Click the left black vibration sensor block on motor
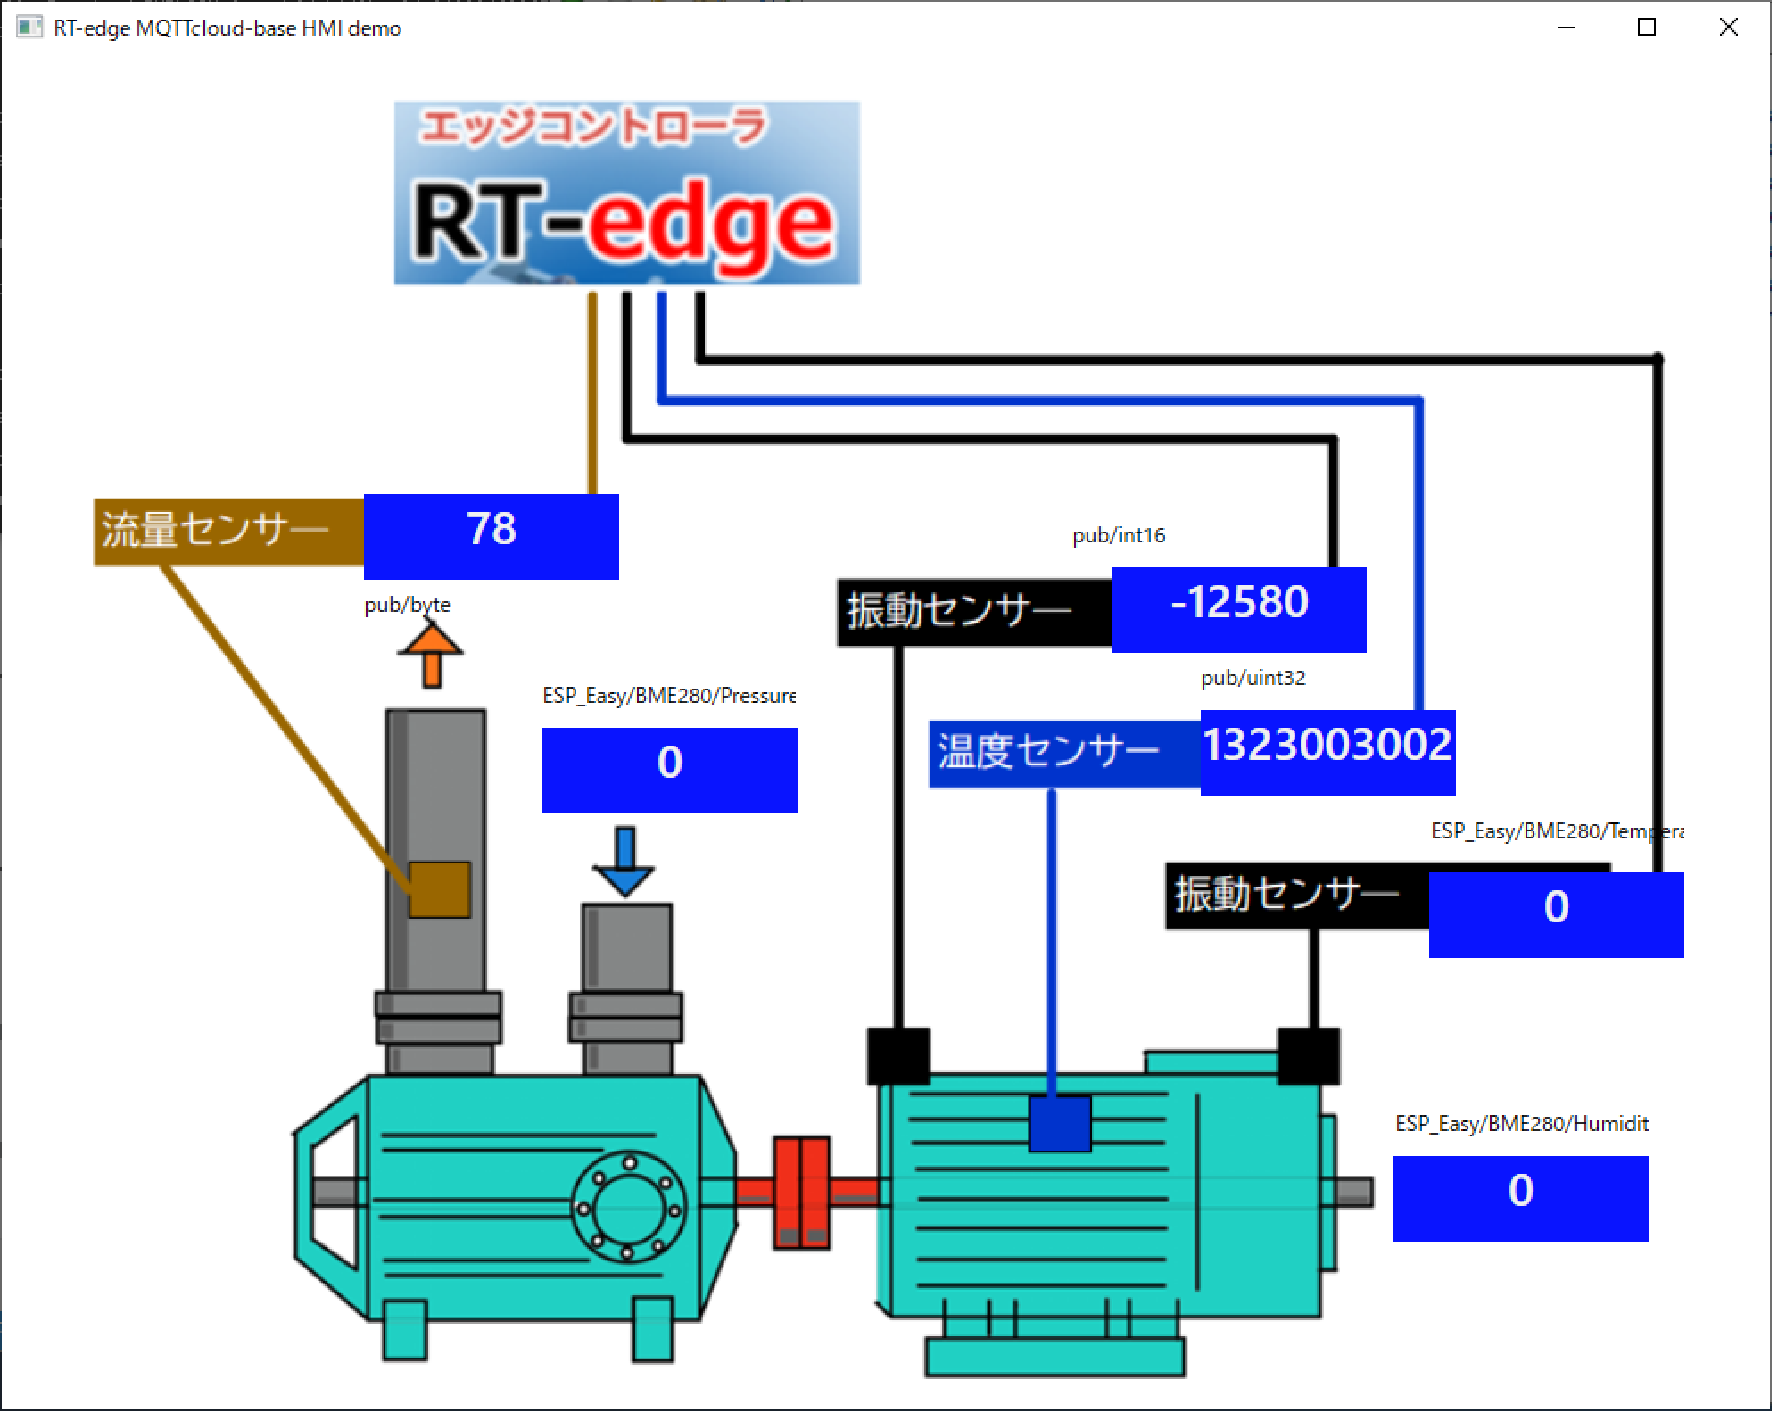The image size is (1772, 1411). coord(898,1056)
